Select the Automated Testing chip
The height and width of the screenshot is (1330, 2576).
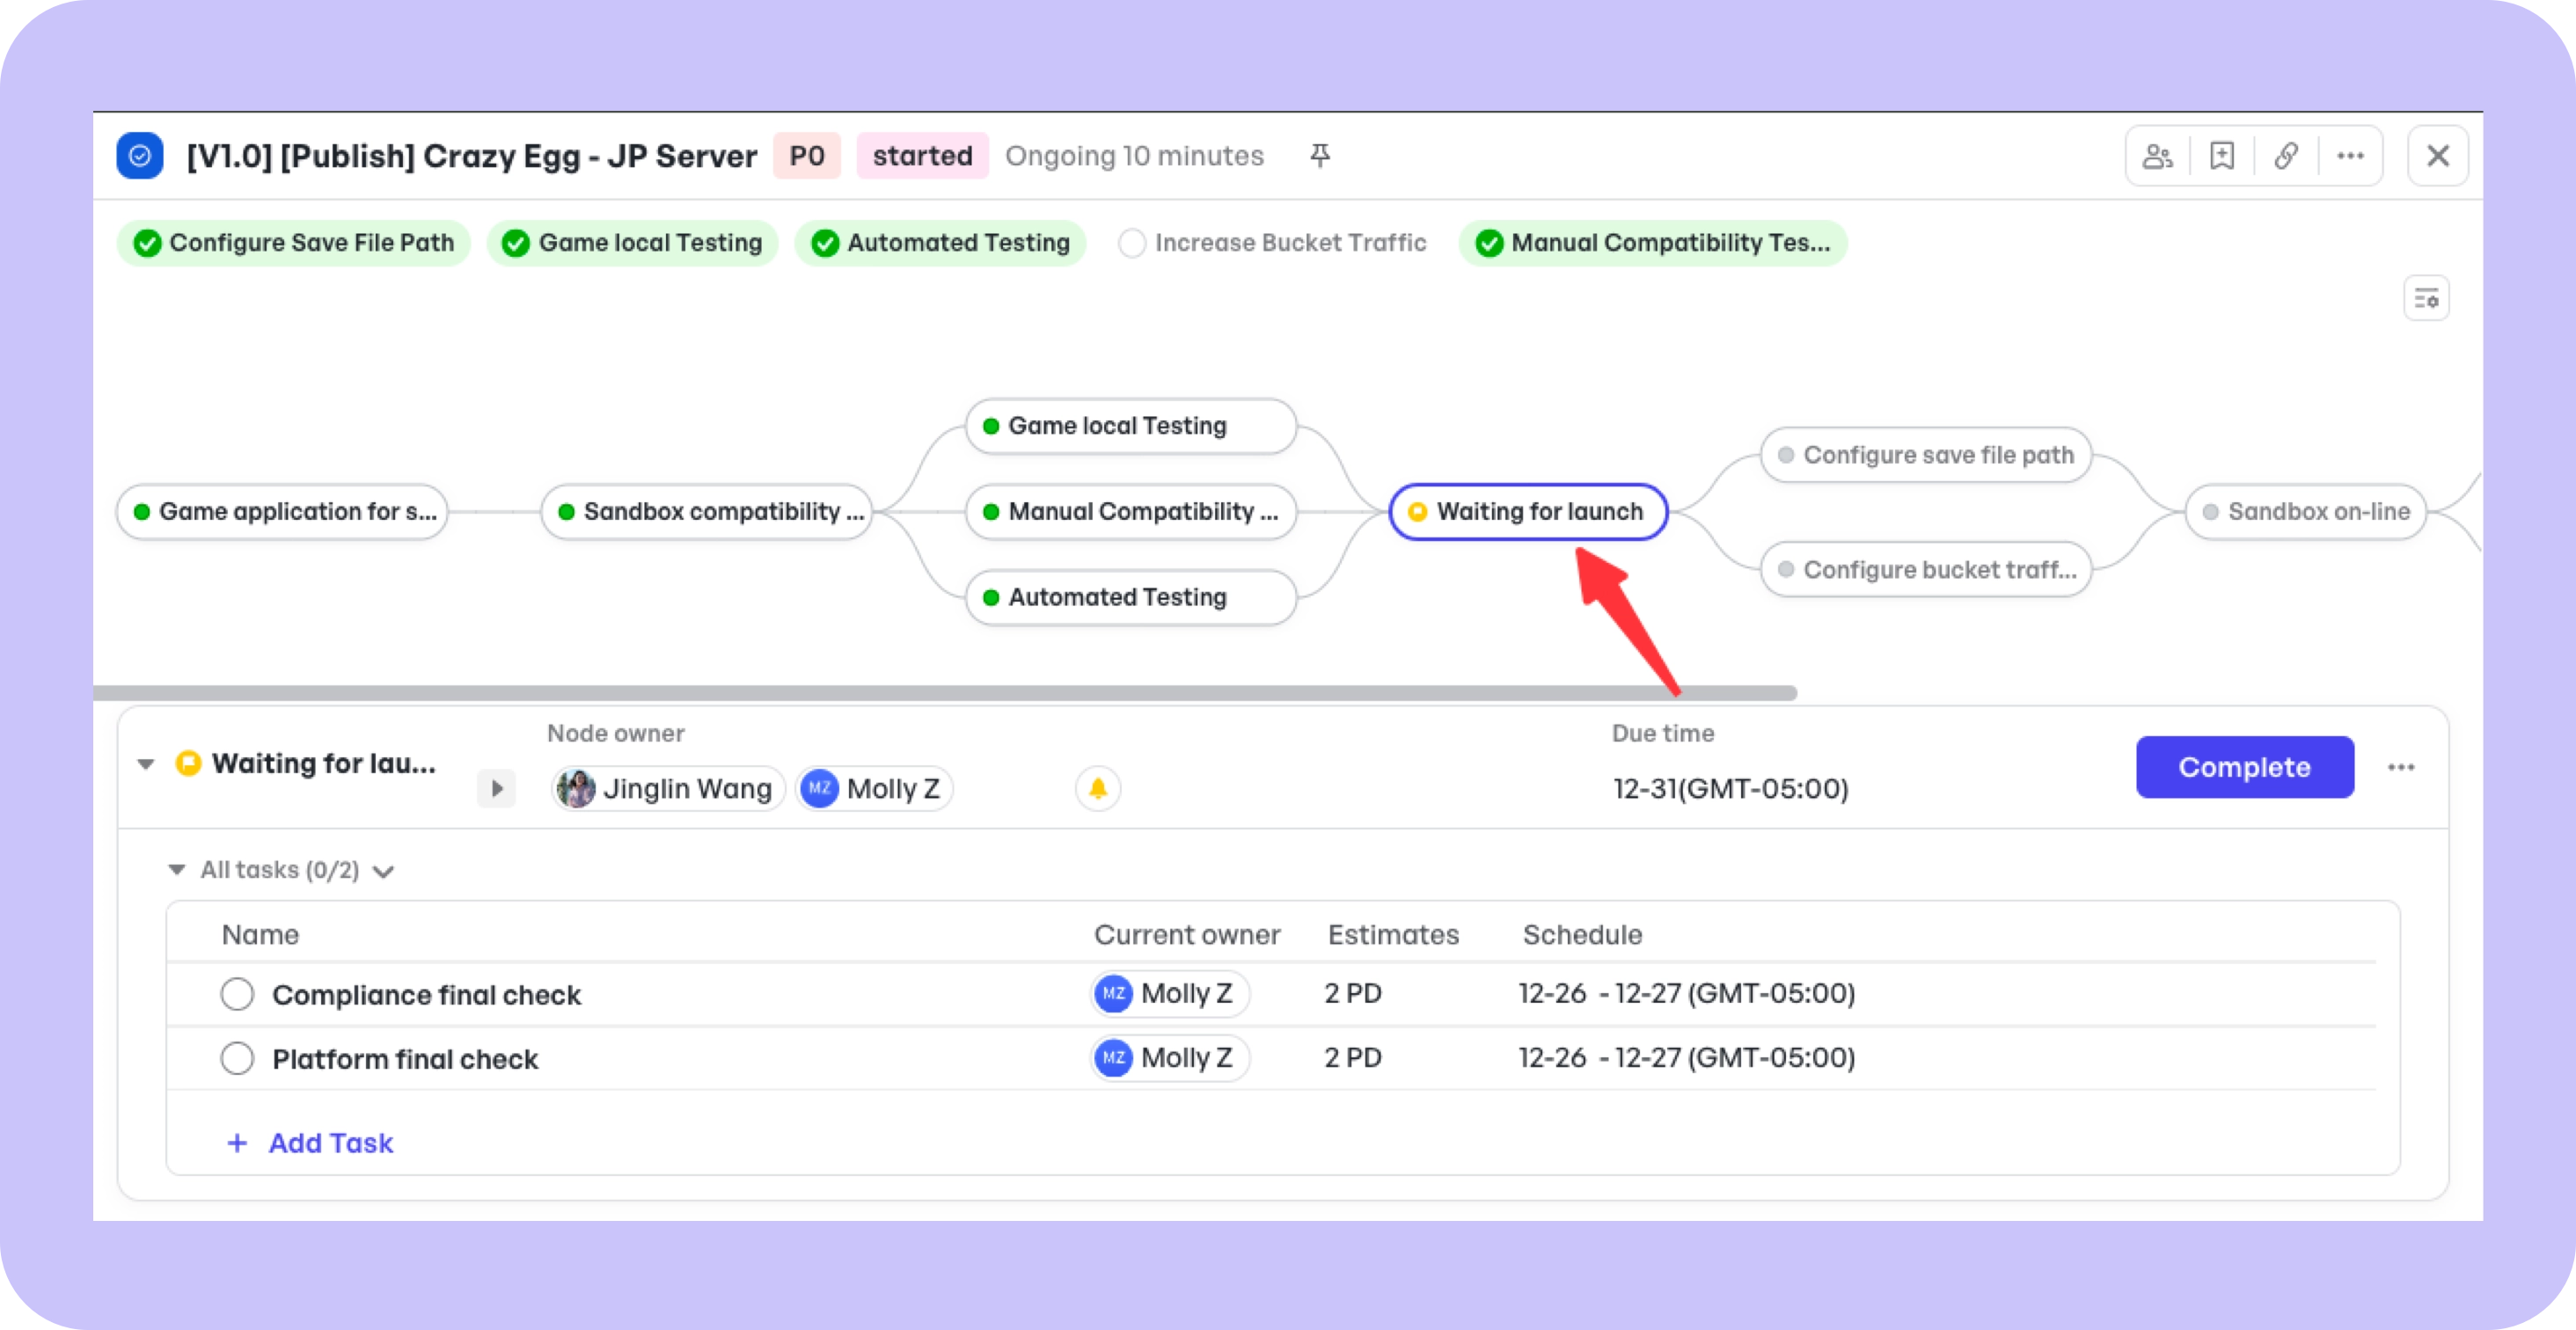(940, 243)
